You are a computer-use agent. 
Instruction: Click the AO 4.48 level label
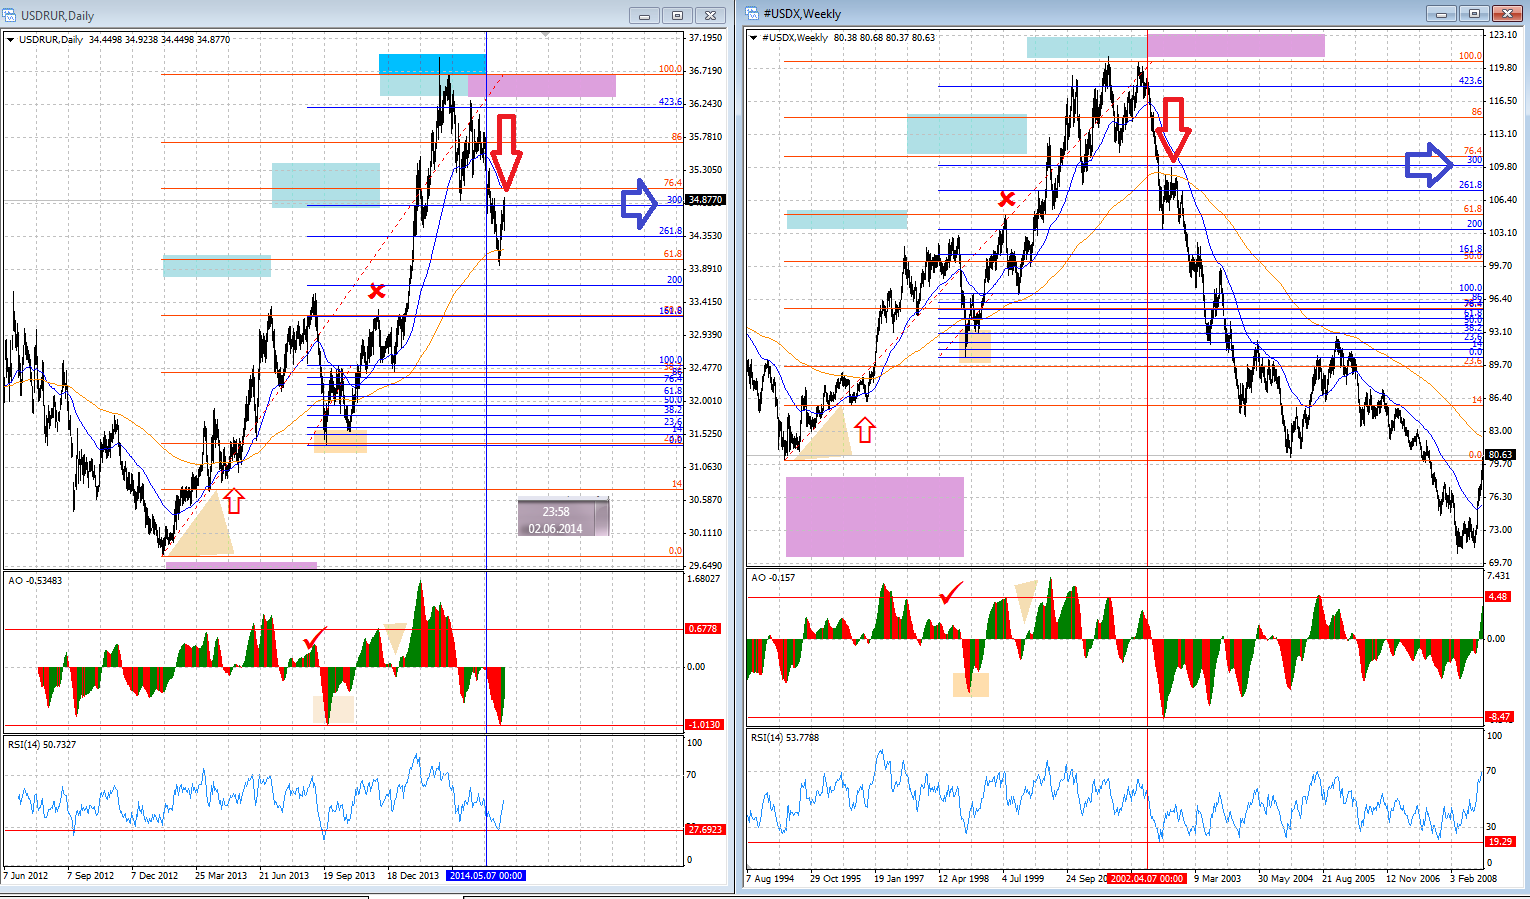[1498, 597]
